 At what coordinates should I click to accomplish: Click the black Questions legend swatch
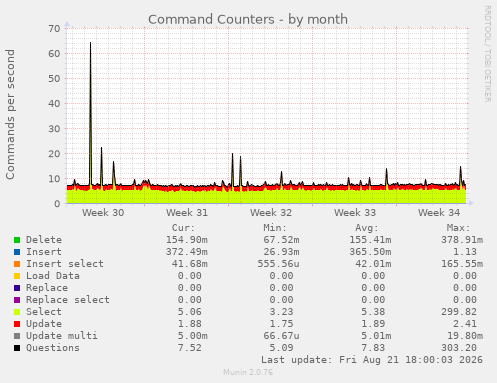click(x=17, y=348)
